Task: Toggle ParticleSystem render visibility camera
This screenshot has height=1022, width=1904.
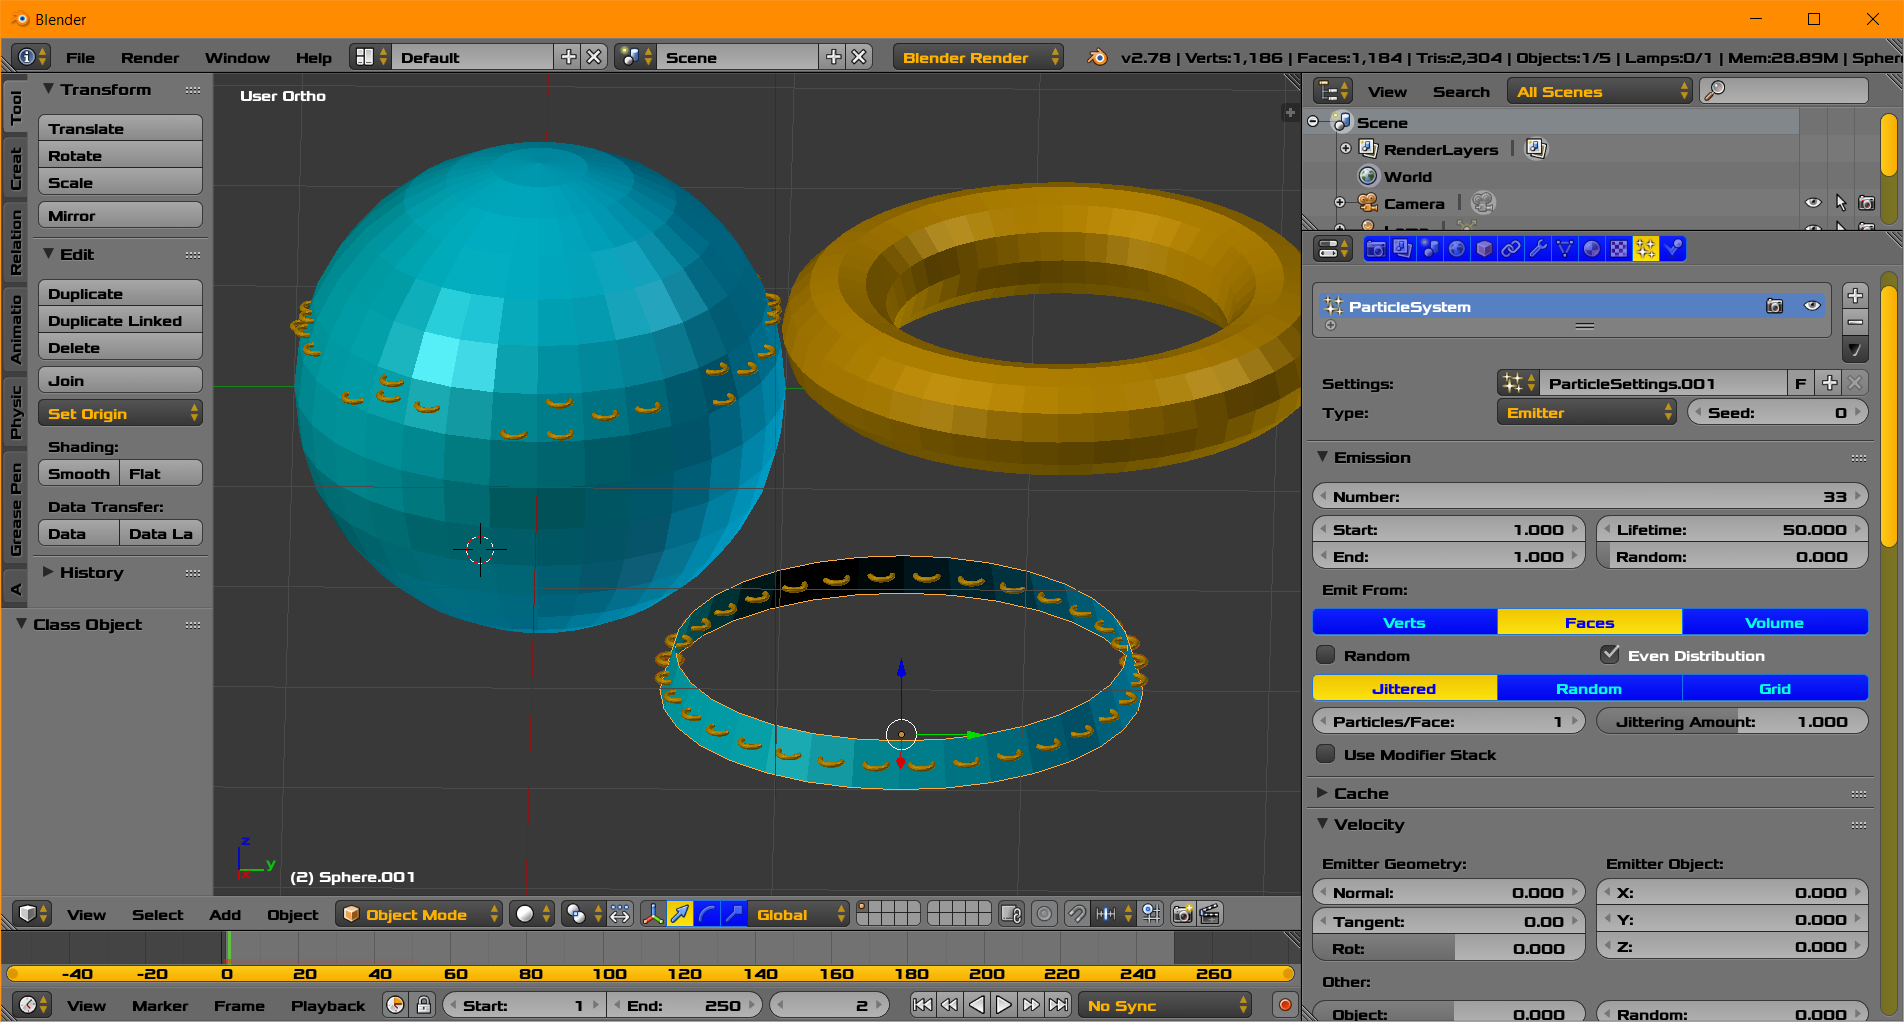Action: pyautogui.click(x=1775, y=306)
